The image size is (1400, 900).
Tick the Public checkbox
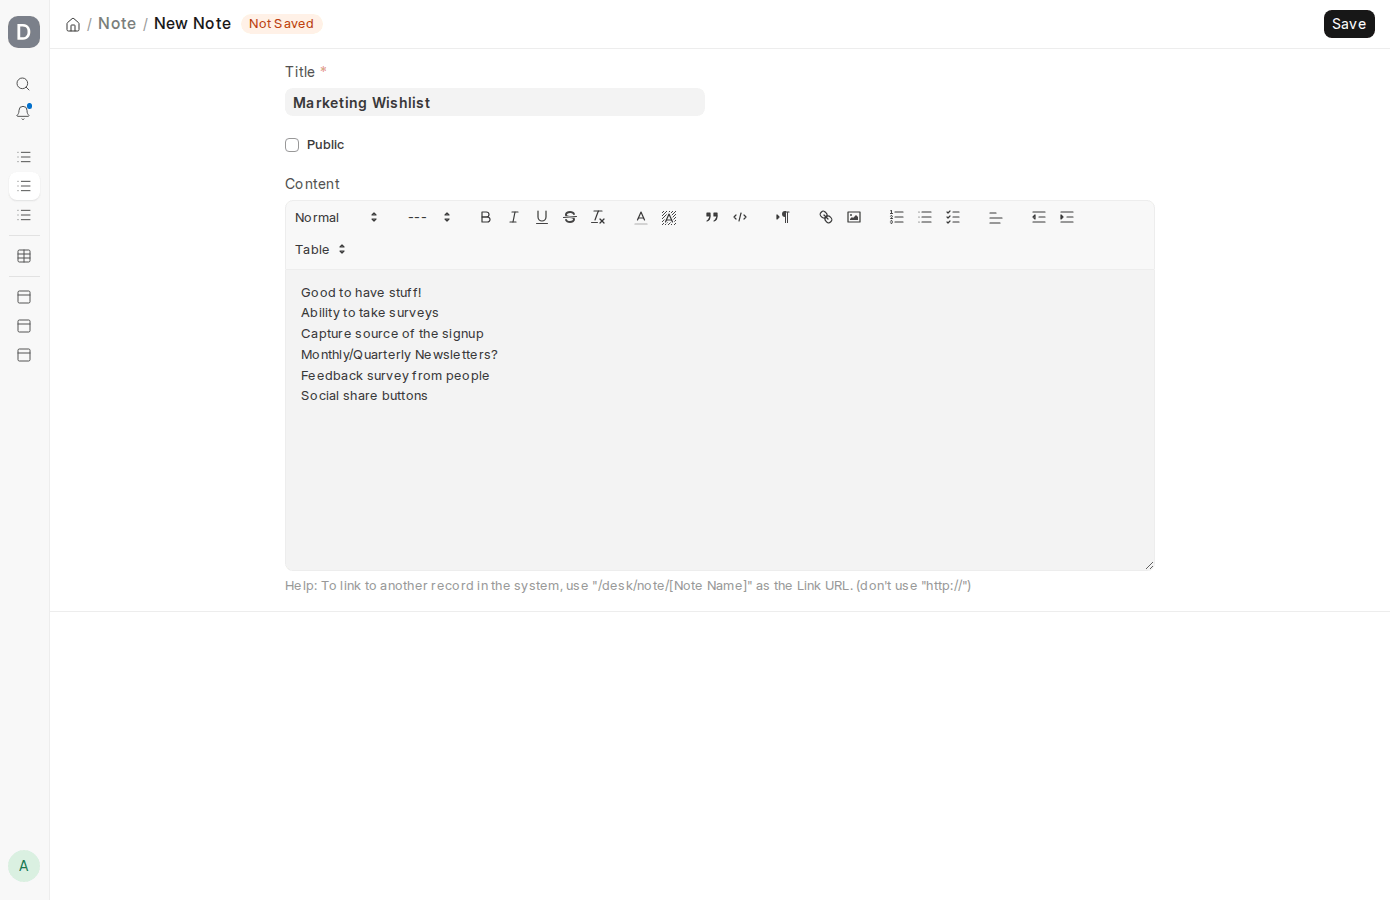tap(292, 145)
